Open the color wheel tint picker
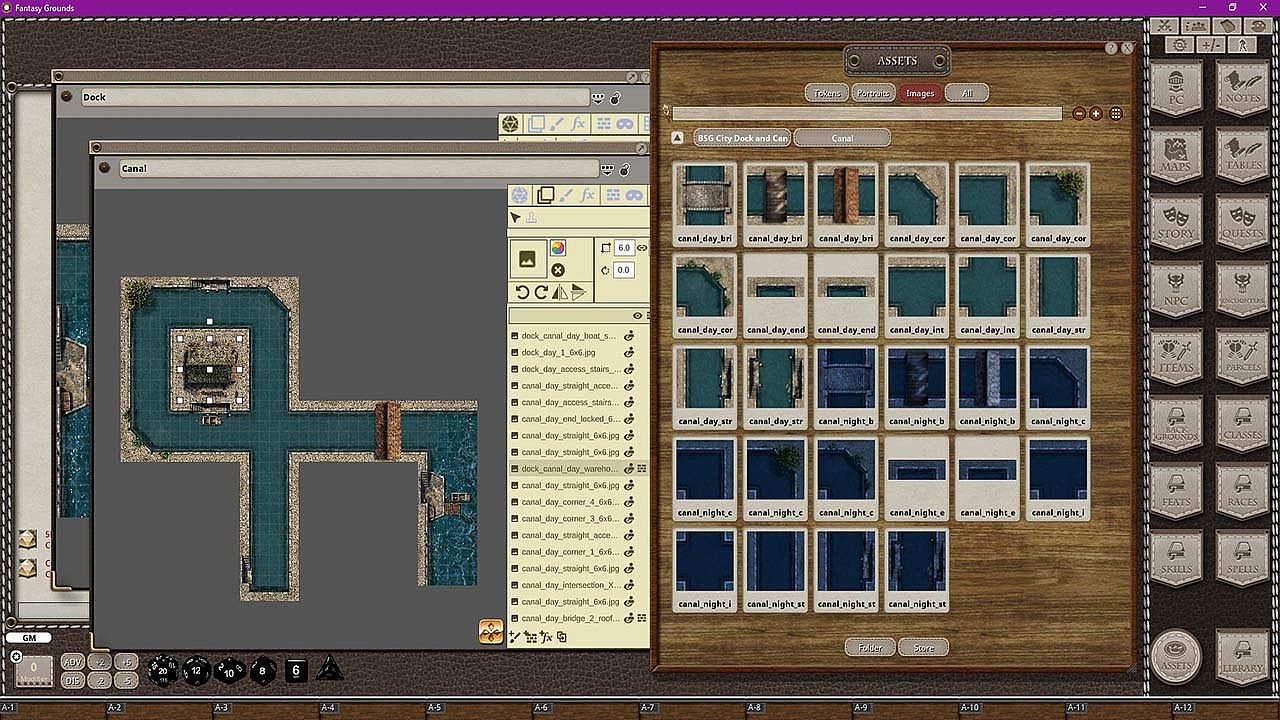This screenshot has height=720, width=1280. (558, 248)
